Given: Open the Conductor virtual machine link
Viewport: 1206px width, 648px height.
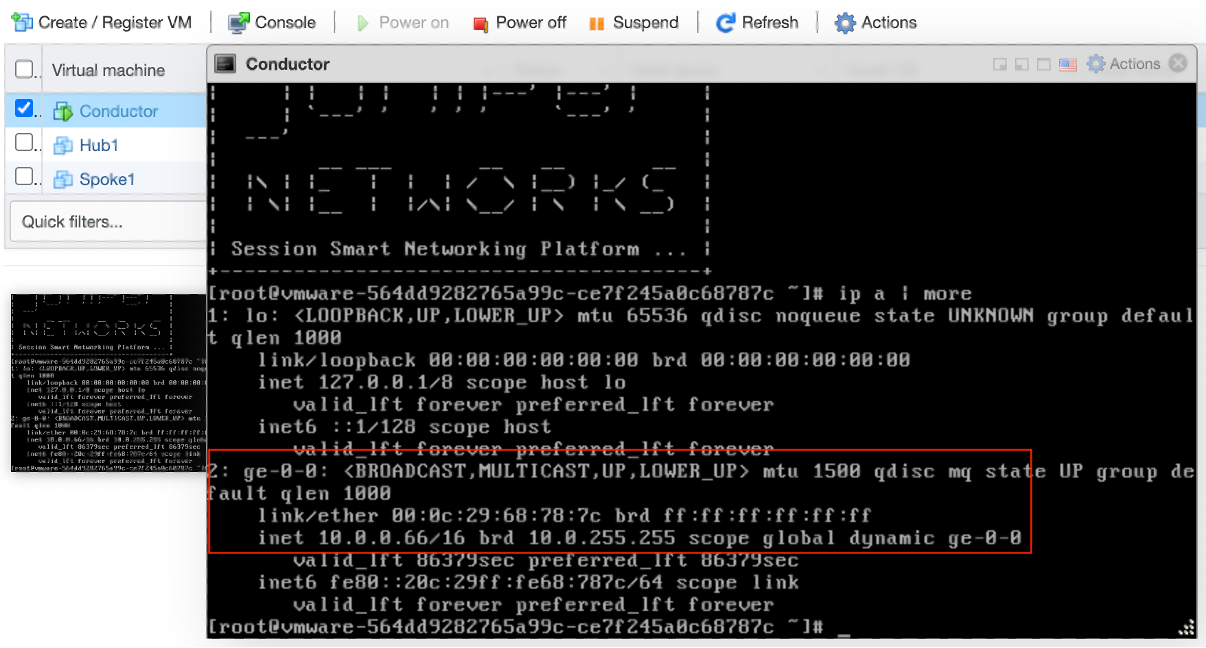Looking at the screenshot, I should tap(119, 111).
